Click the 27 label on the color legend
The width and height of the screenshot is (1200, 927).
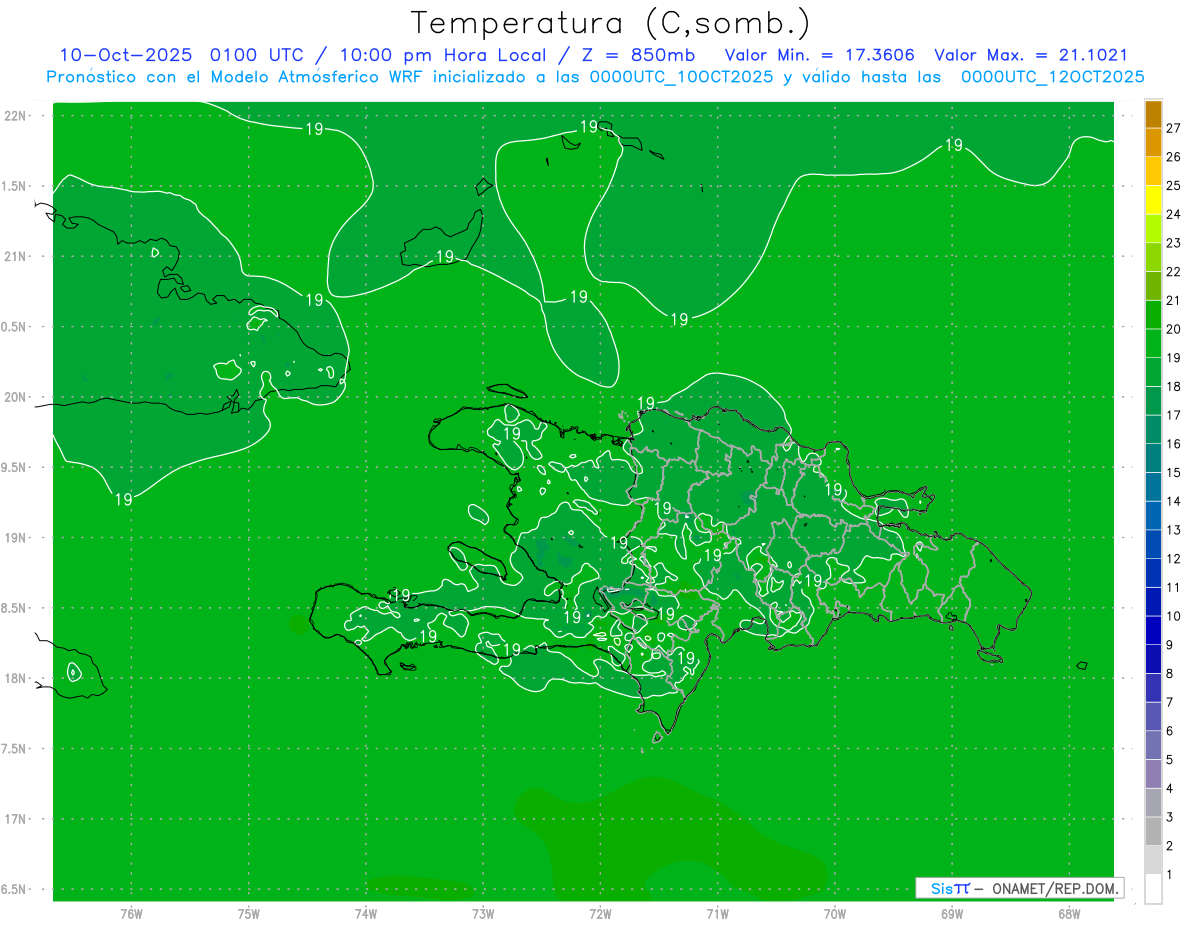pos(1174,128)
